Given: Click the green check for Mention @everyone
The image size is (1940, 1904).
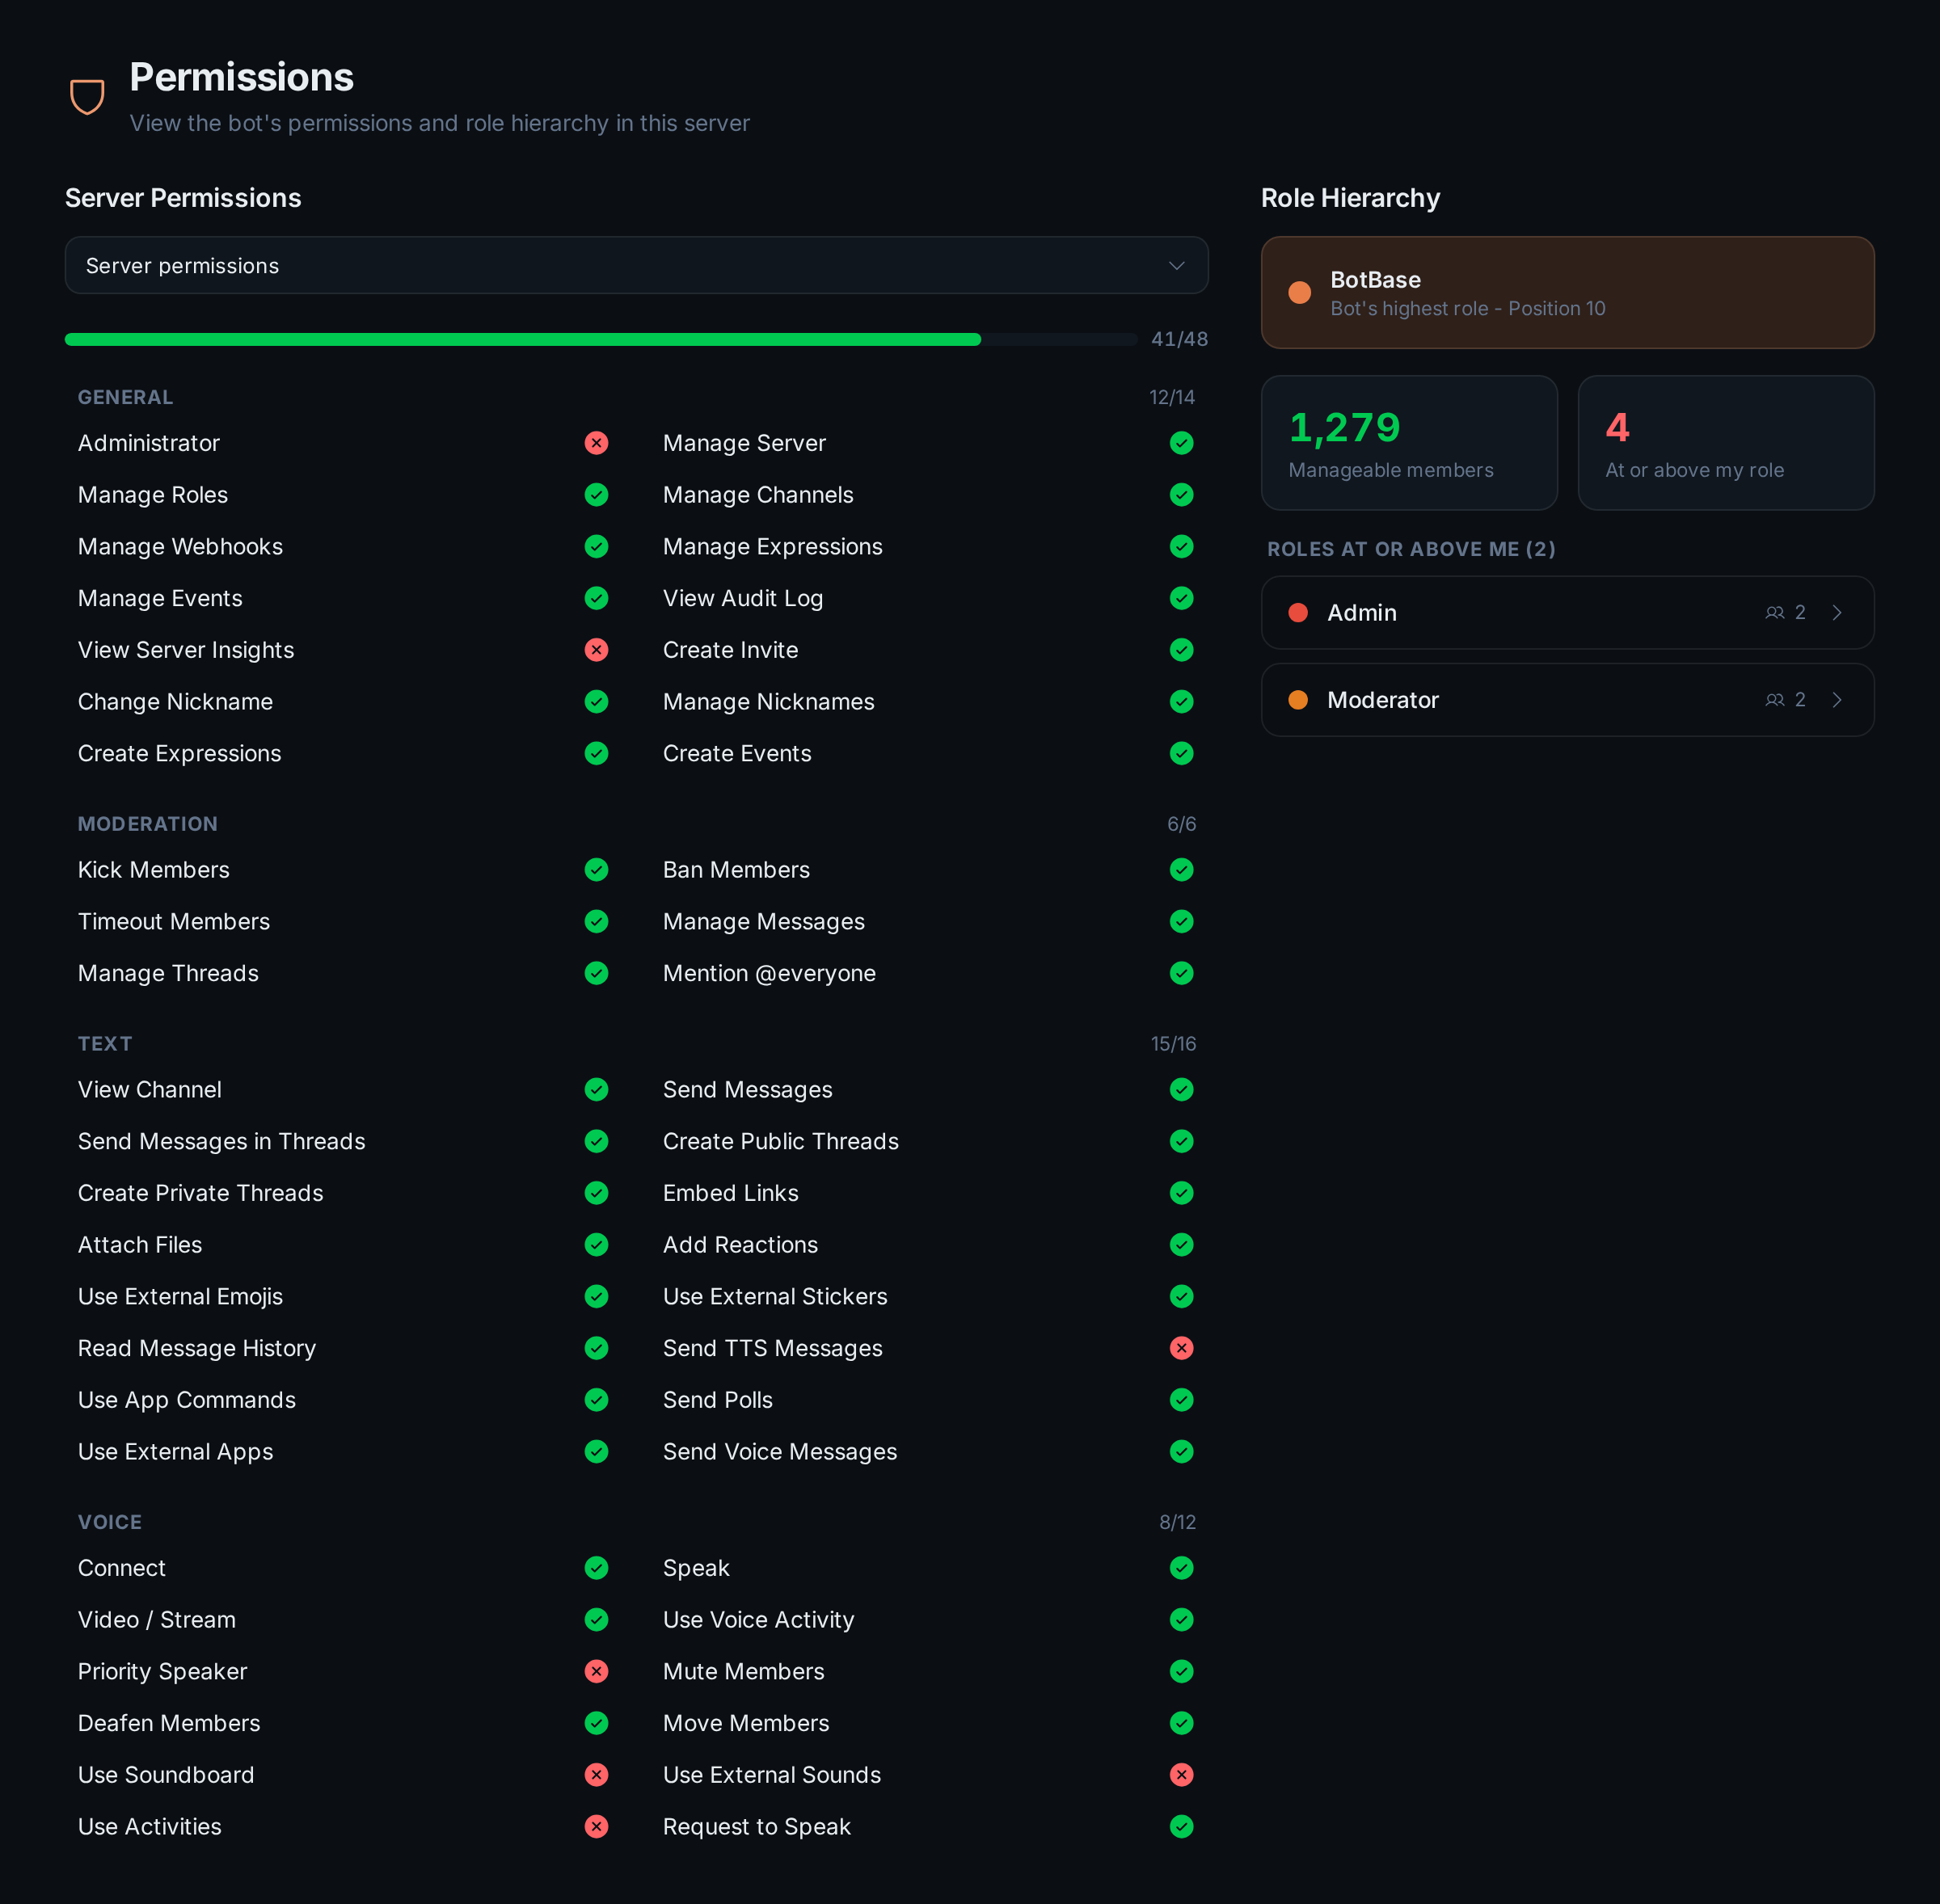Looking at the screenshot, I should coord(1181,973).
